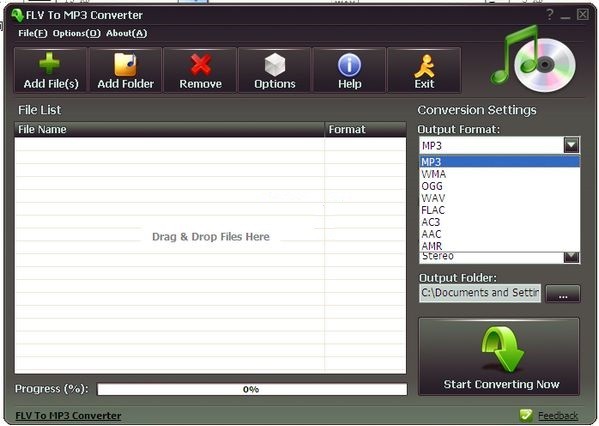
Task: Click the green plus Add File(s) icon
Action: point(50,63)
